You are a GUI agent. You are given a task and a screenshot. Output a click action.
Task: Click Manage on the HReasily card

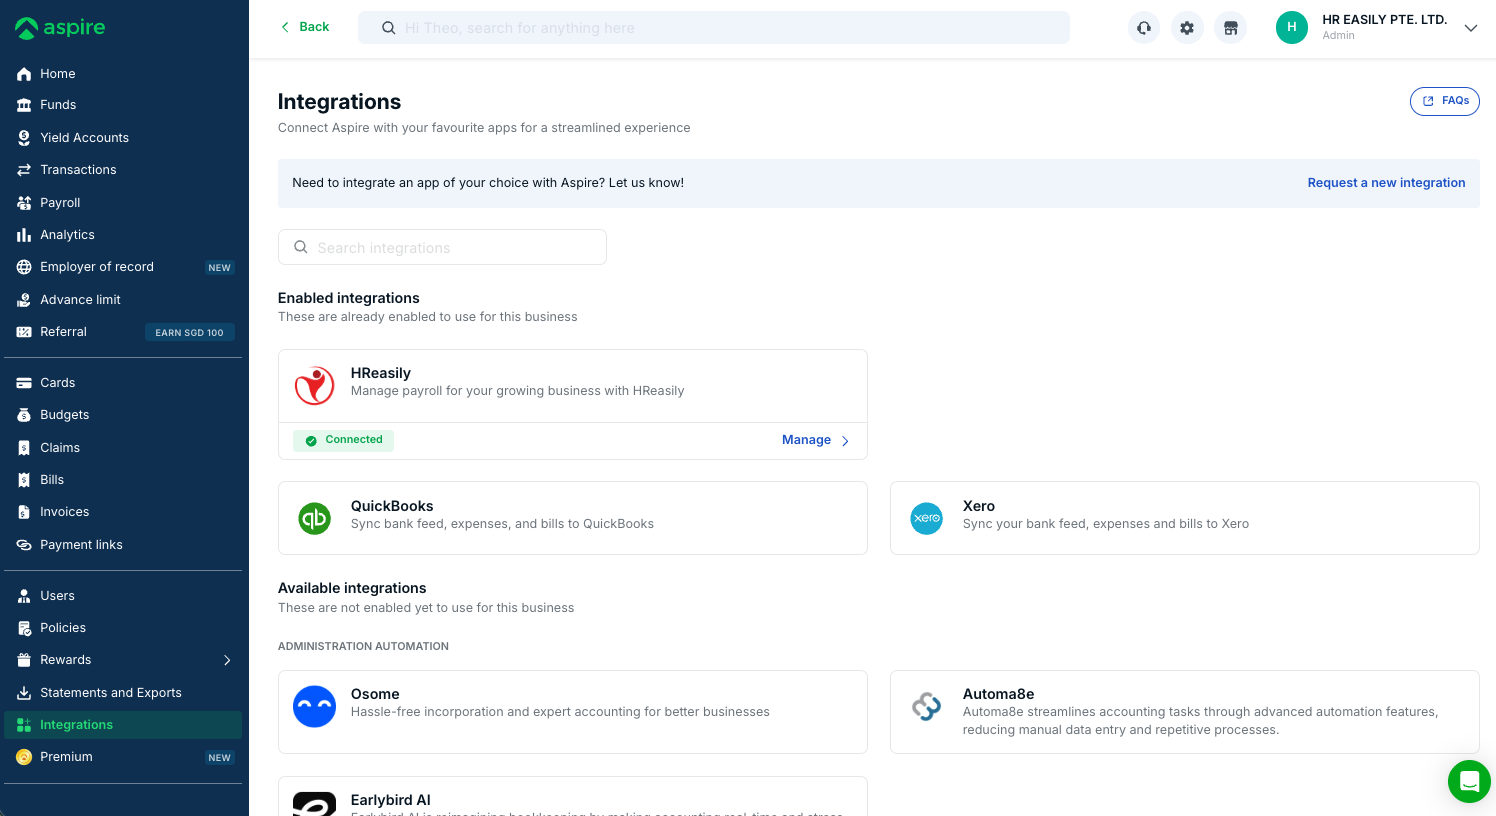click(x=815, y=440)
